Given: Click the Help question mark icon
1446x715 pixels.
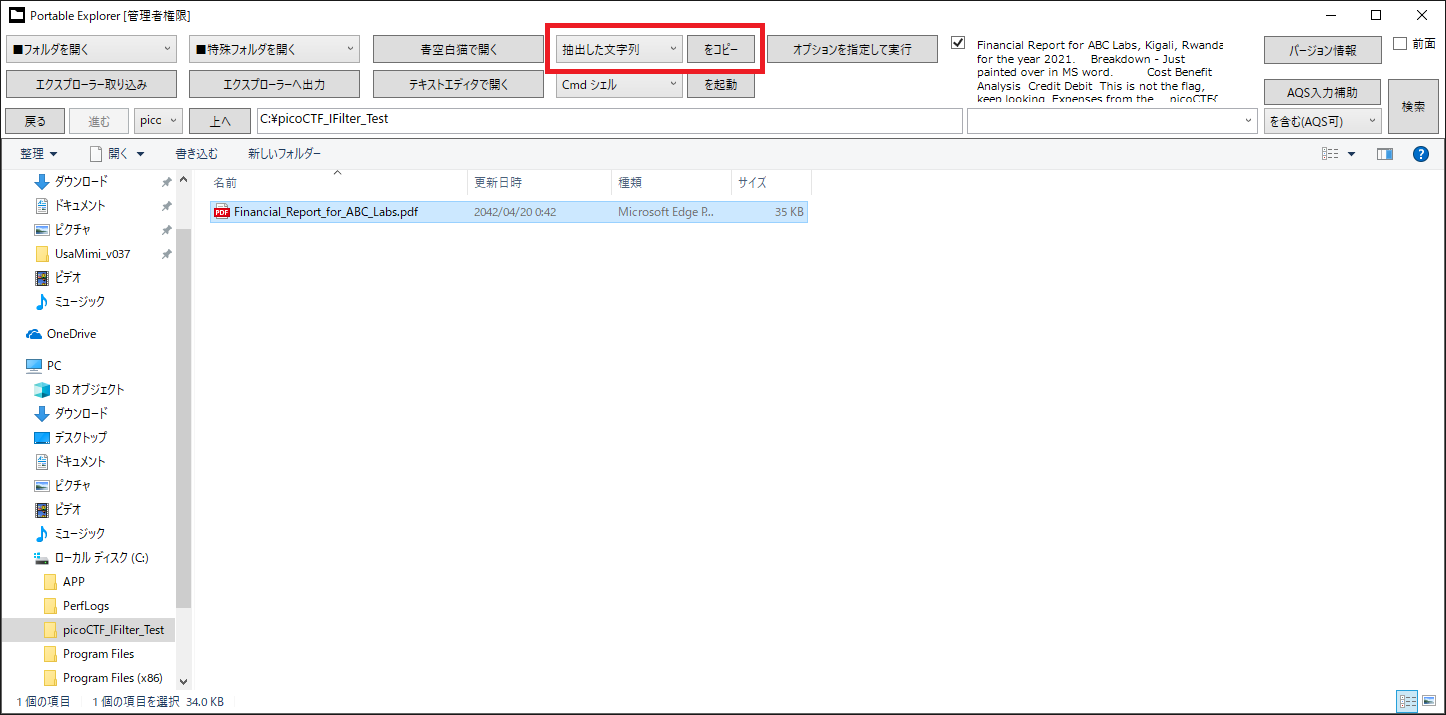Looking at the screenshot, I should 1421,153.
